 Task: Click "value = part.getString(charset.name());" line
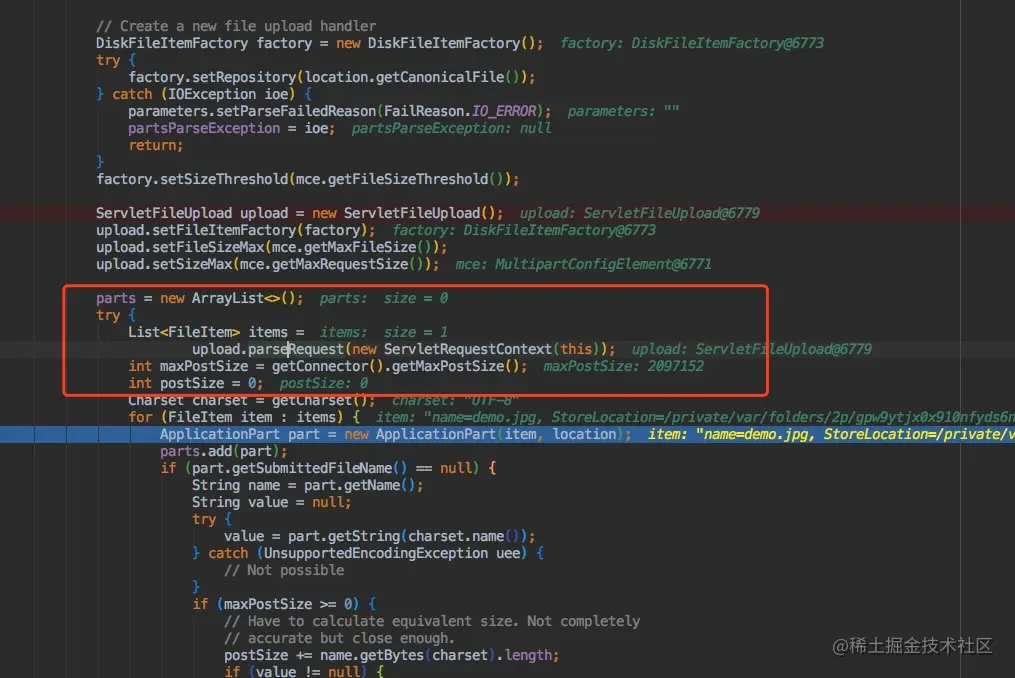(x=380, y=536)
